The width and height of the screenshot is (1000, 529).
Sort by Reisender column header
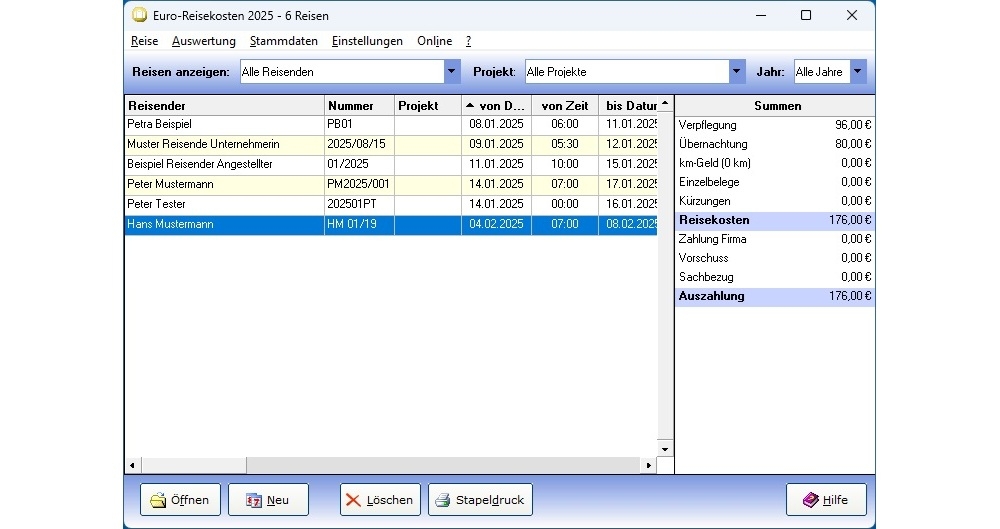click(x=224, y=106)
